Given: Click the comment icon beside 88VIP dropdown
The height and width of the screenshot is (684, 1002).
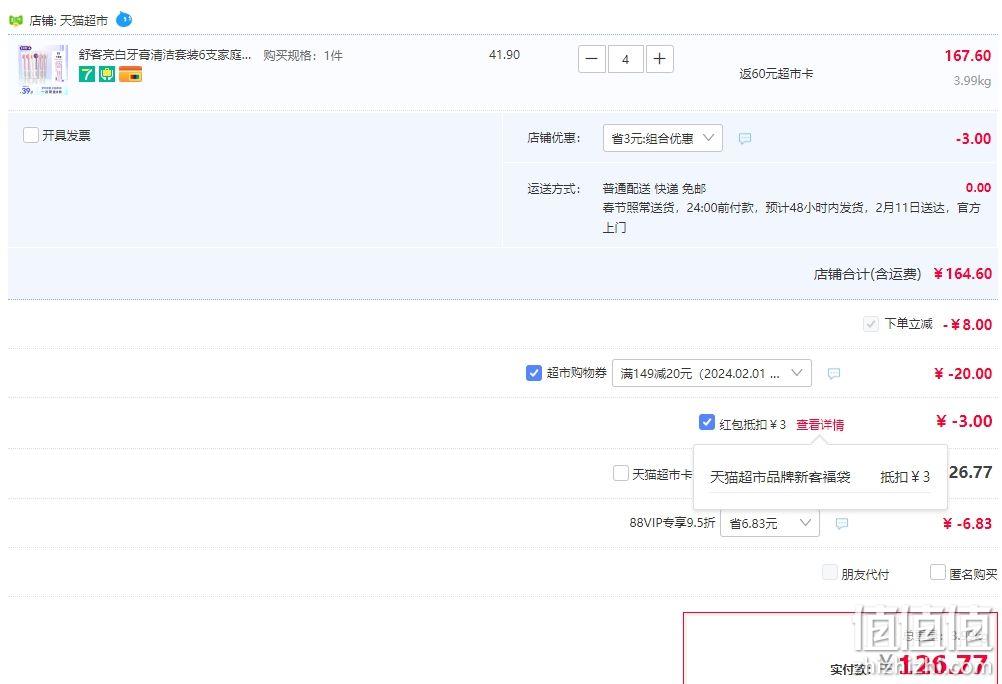Looking at the screenshot, I should point(842,524).
